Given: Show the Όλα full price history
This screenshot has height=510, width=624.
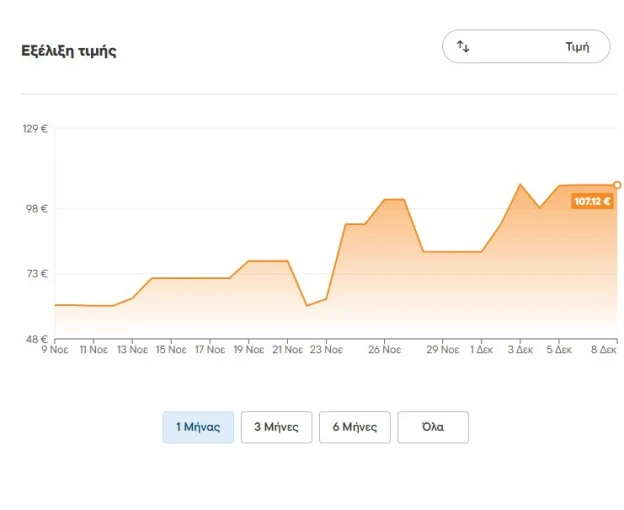Looking at the screenshot, I should tap(433, 427).
